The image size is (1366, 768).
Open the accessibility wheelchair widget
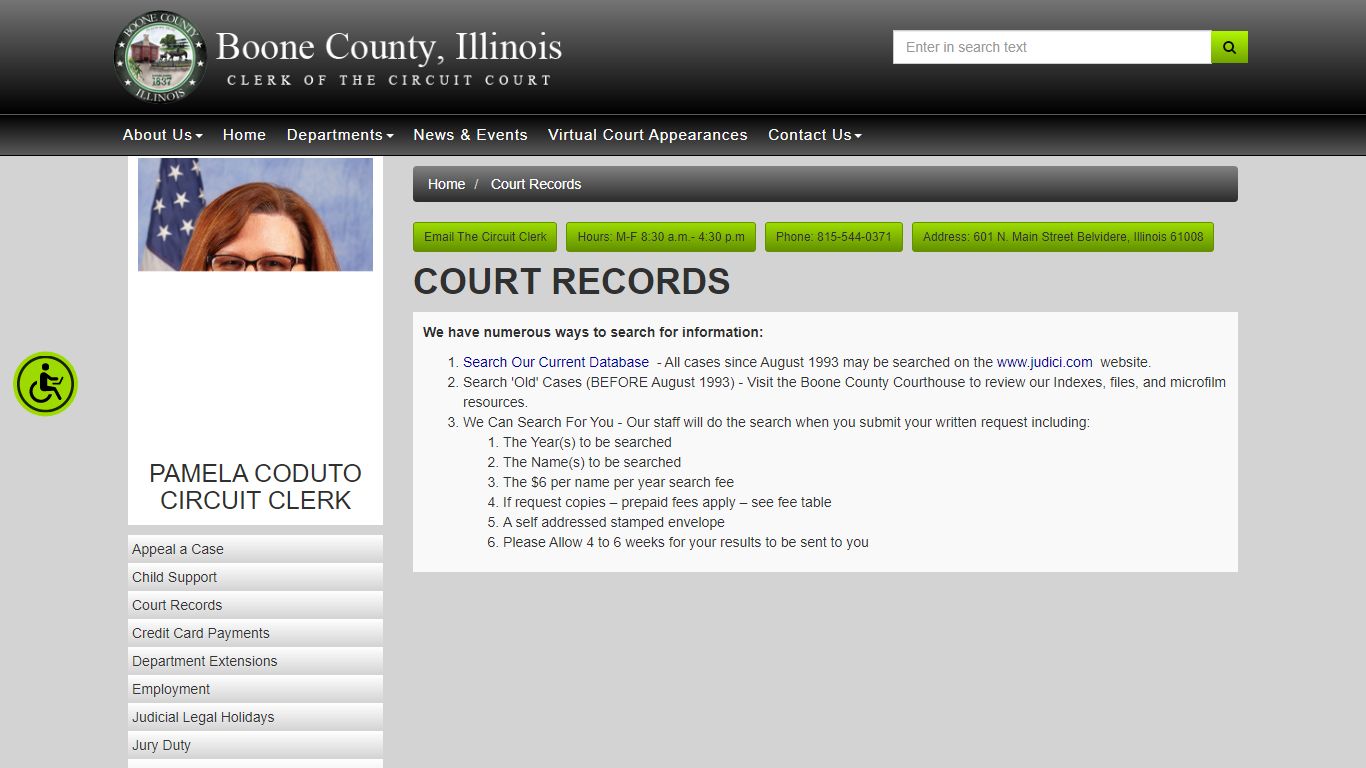[45, 384]
